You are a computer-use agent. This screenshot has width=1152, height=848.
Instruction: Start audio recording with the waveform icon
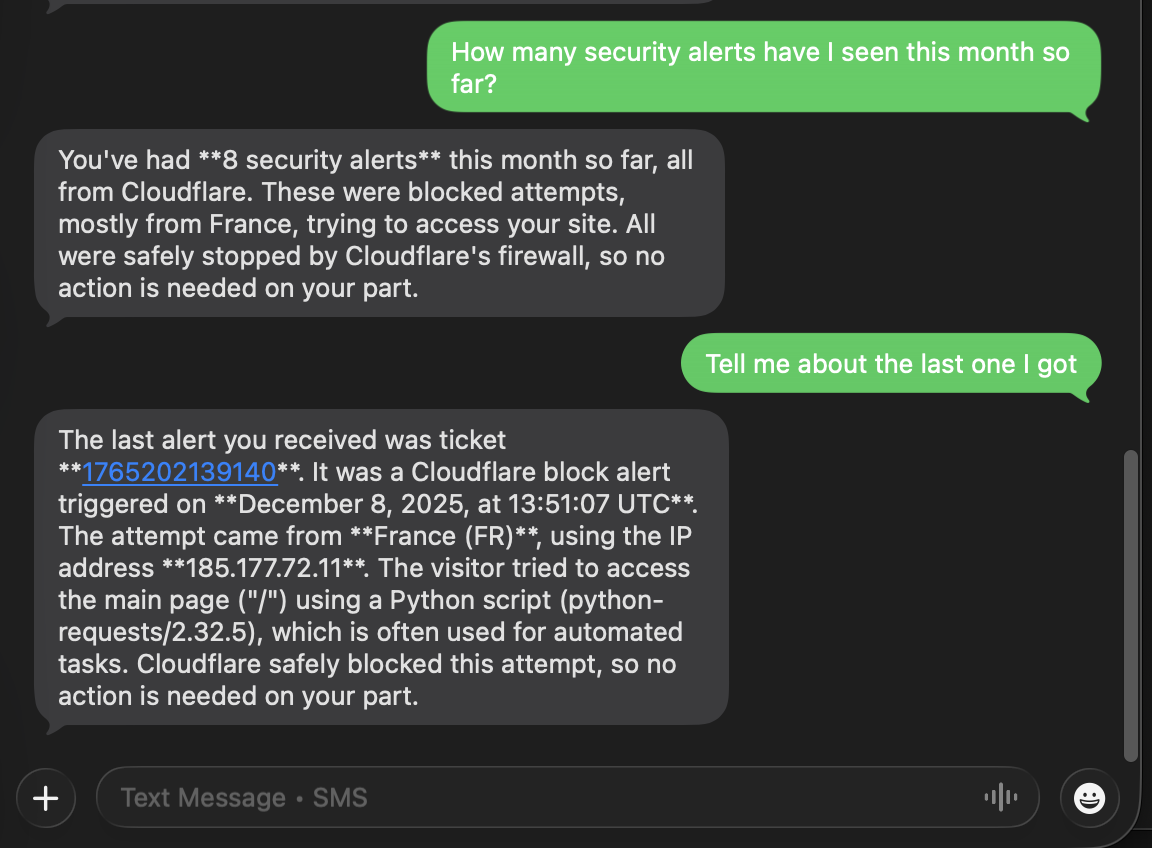point(1000,797)
